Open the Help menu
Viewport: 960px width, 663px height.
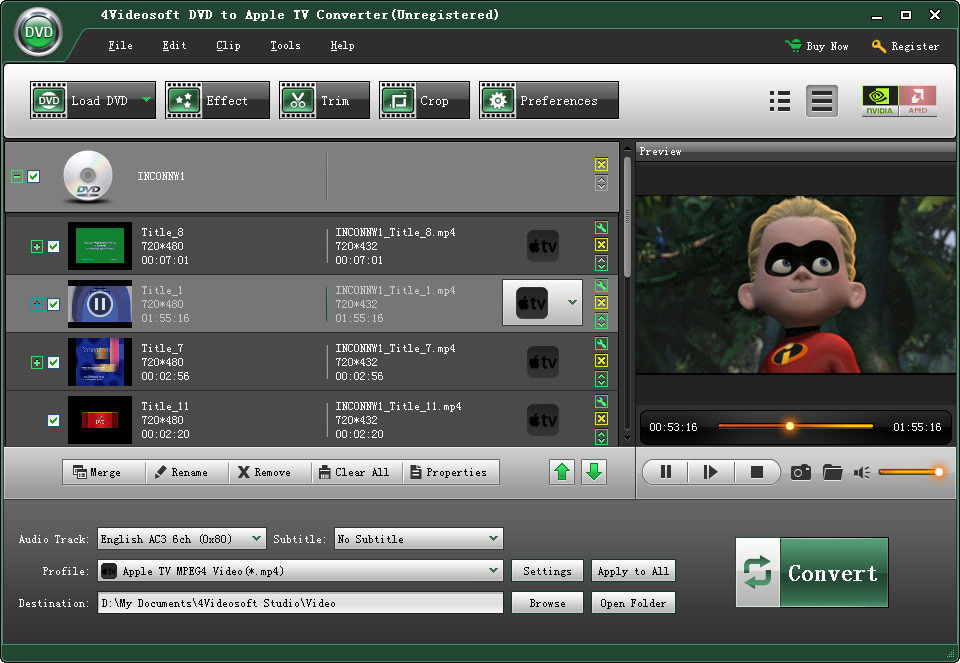[x=342, y=45]
